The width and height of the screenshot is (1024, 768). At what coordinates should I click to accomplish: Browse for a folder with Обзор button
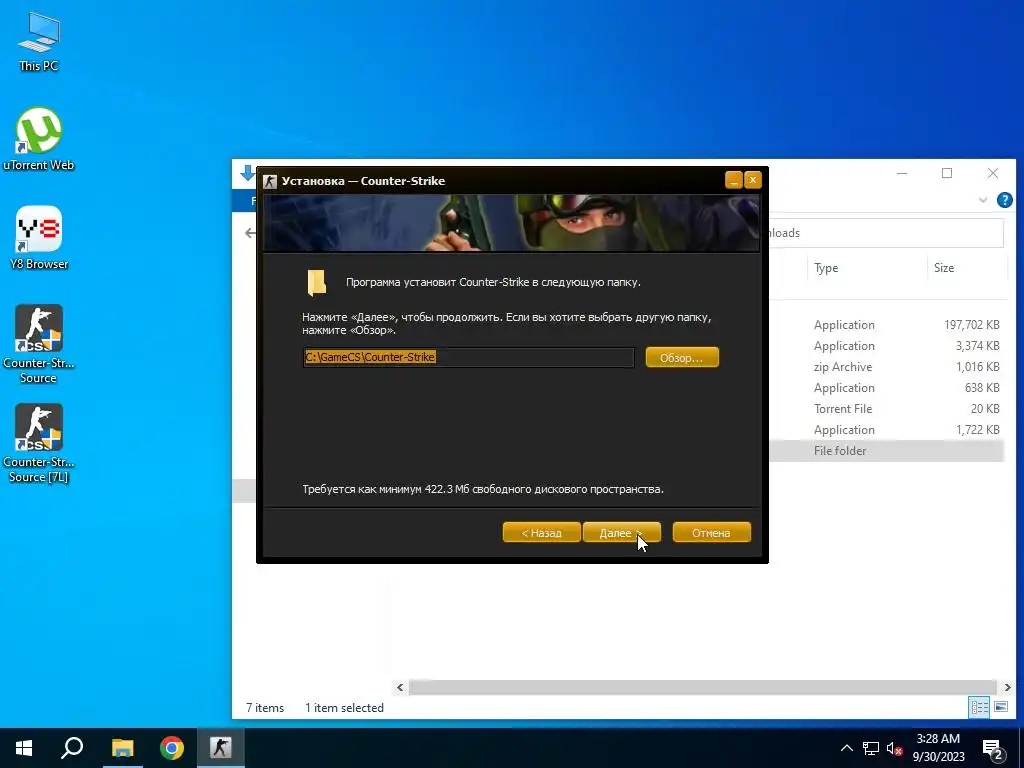click(682, 357)
